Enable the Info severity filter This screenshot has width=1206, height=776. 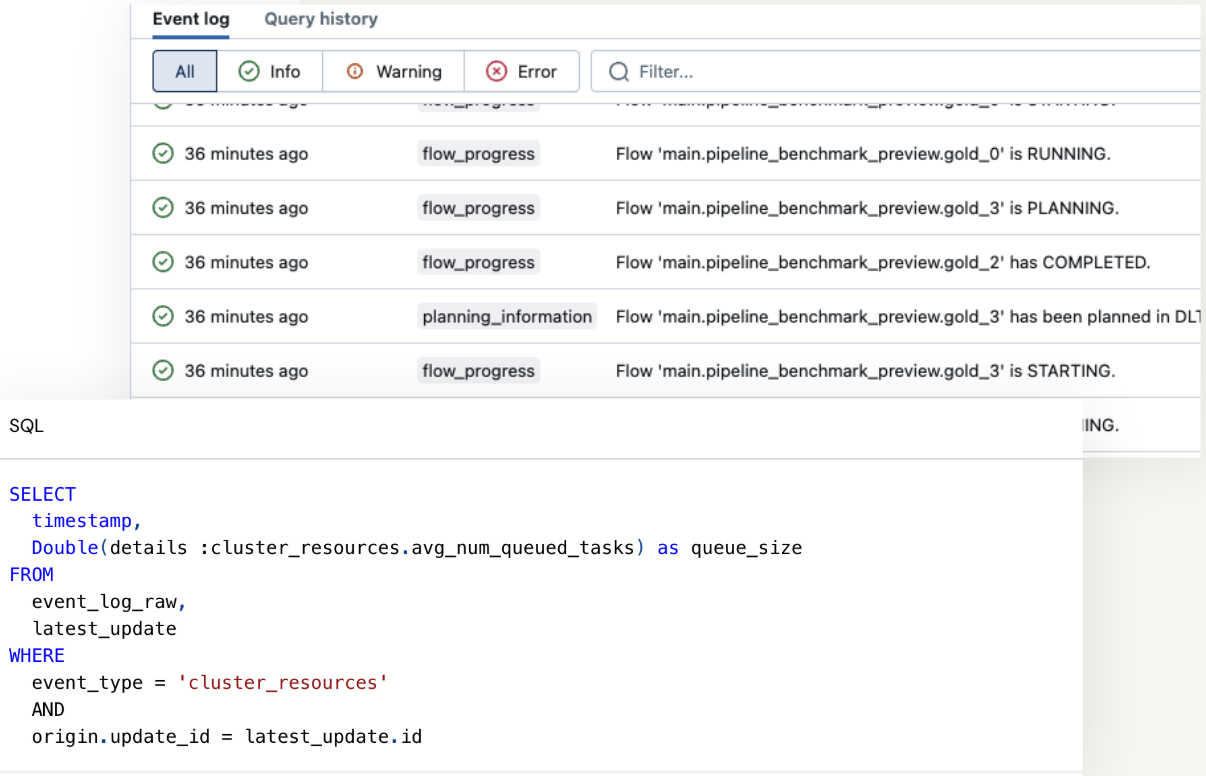tap(270, 71)
